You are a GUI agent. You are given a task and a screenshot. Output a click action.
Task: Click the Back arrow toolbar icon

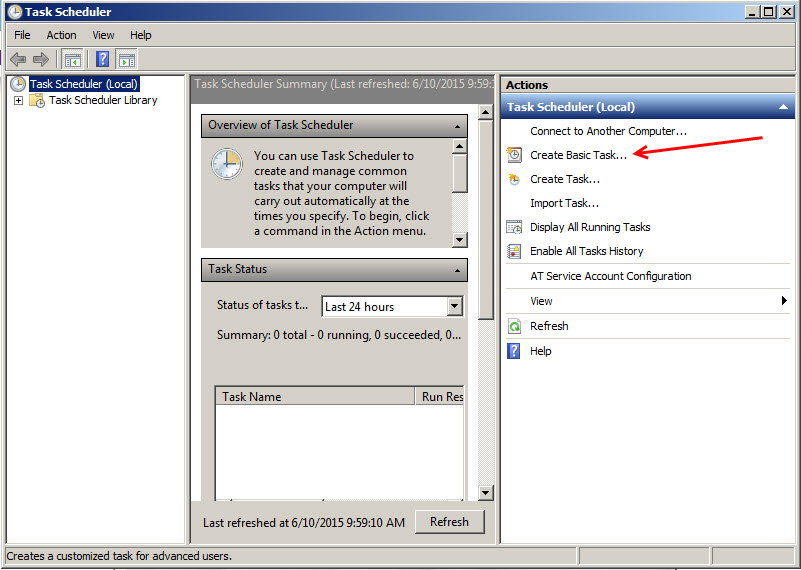click(x=18, y=60)
